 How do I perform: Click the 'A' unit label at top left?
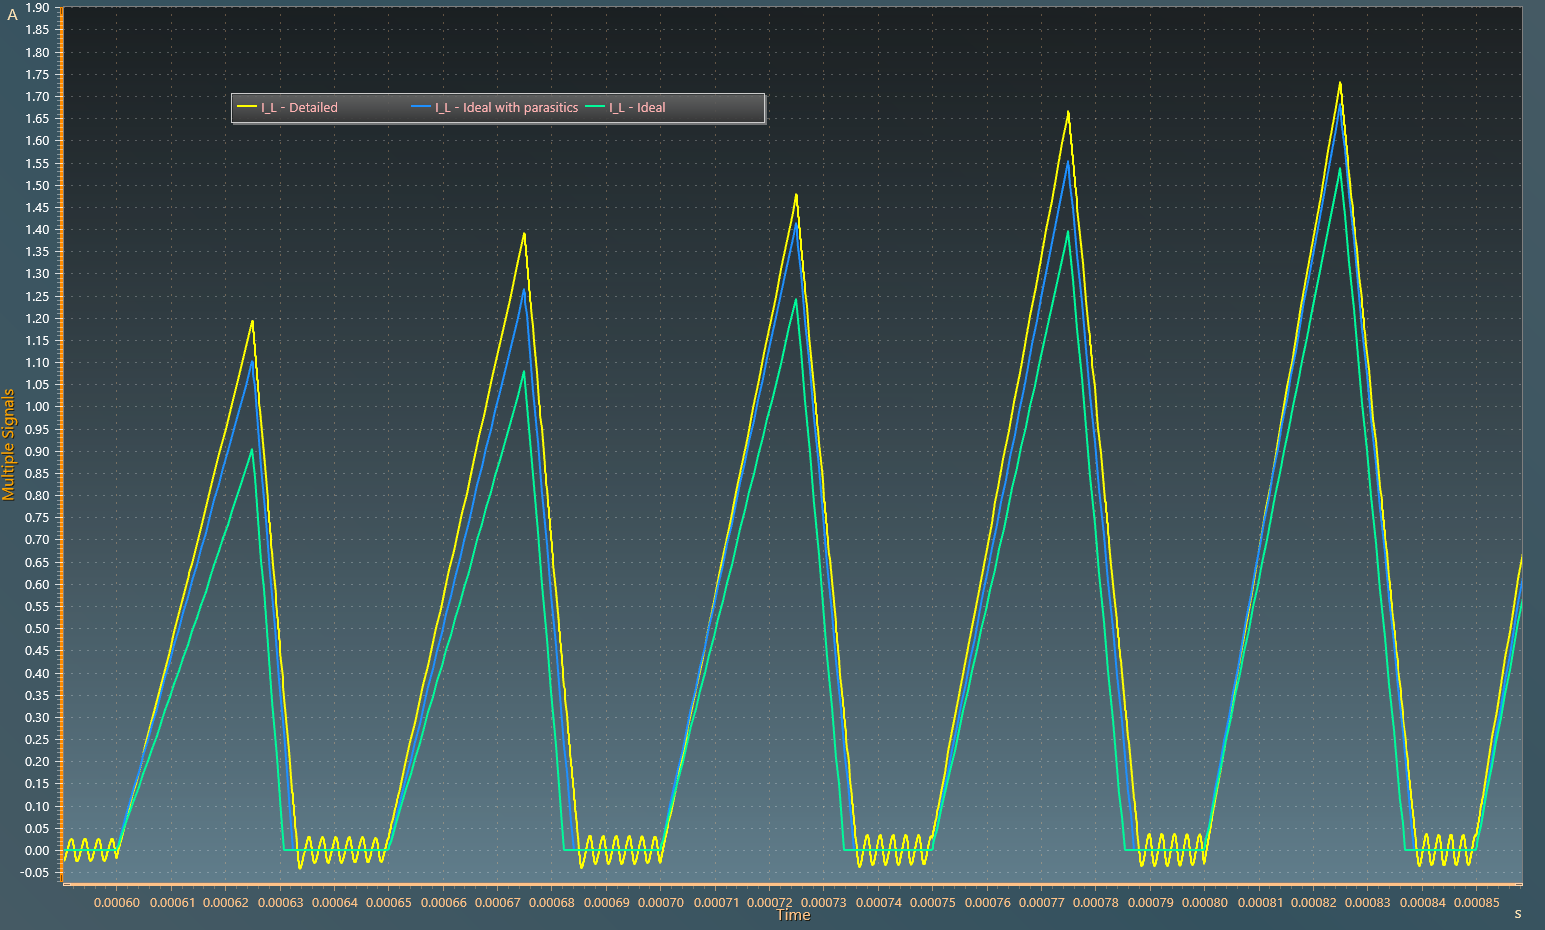(12, 15)
